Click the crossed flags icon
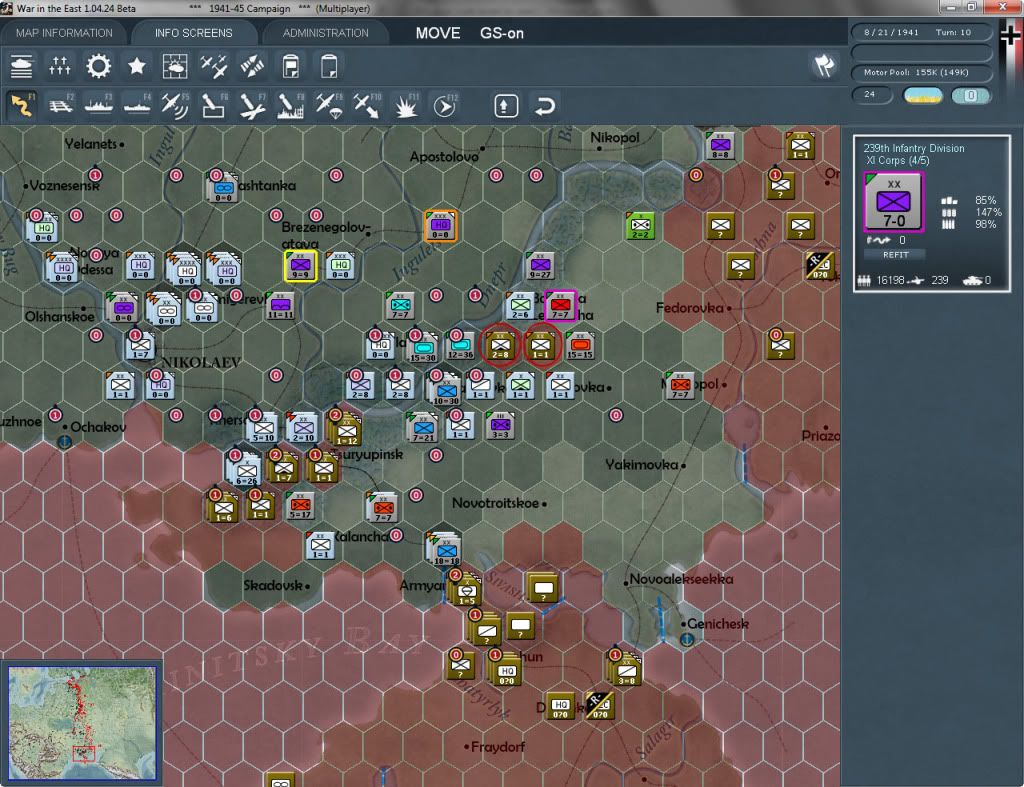The image size is (1024, 787). (824, 65)
